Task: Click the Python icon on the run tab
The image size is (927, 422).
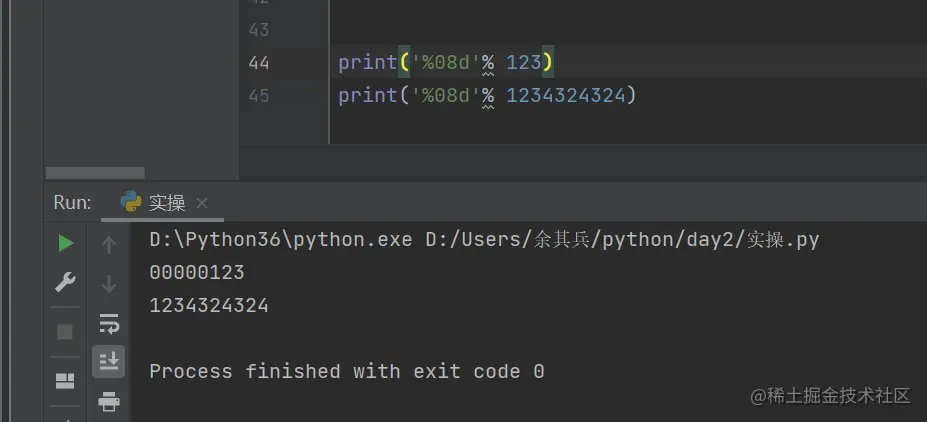Action: 131,202
